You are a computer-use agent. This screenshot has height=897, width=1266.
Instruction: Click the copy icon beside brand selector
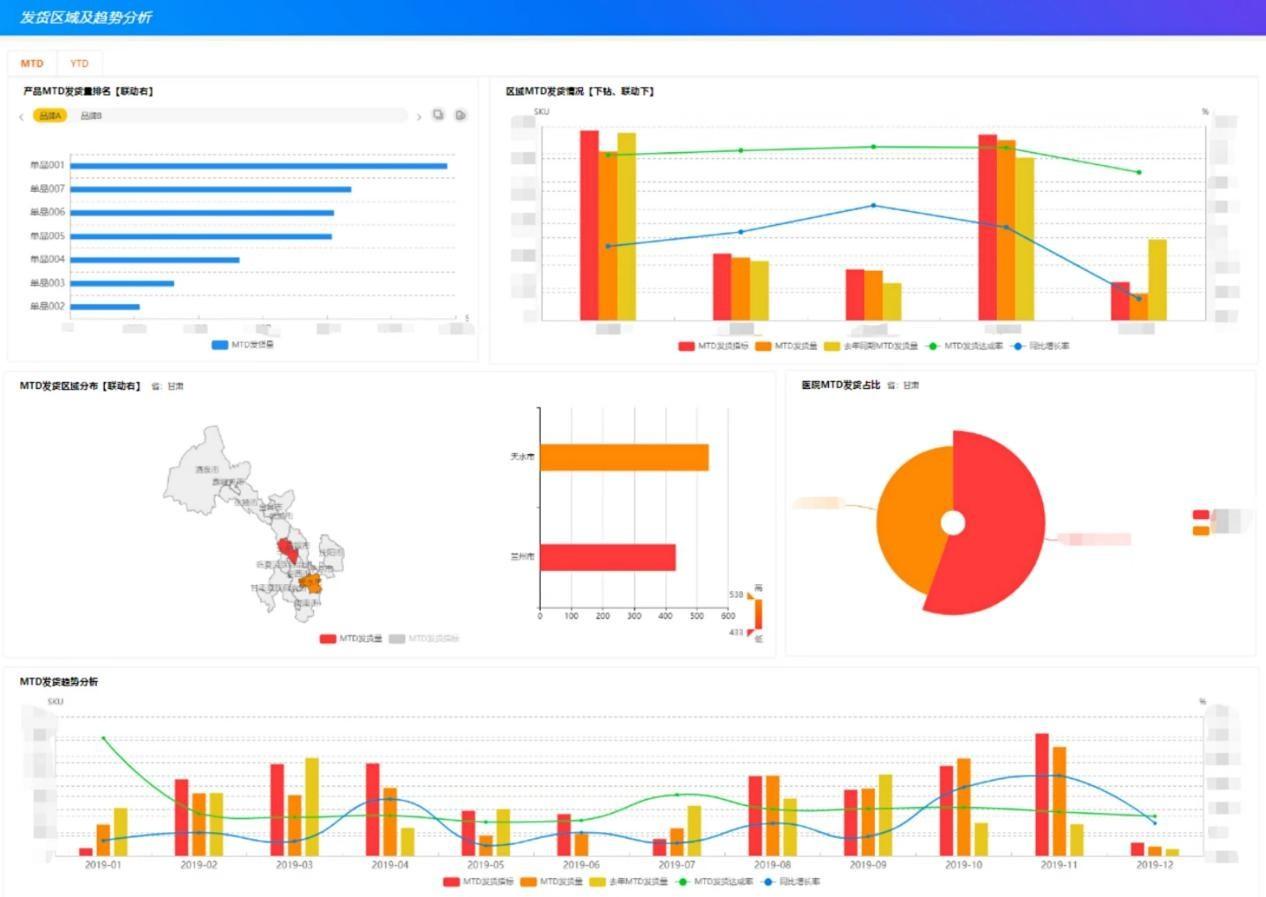click(438, 115)
